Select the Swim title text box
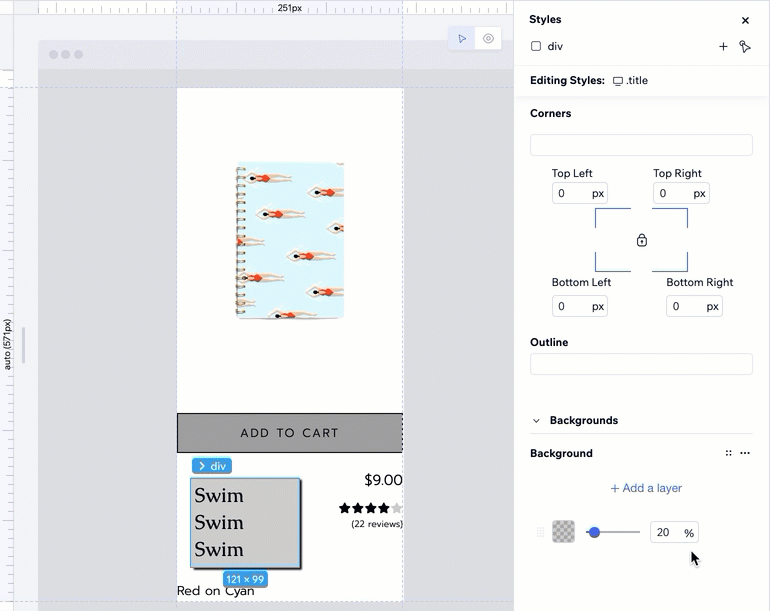Viewport: 770px width, 611px height. point(245,523)
